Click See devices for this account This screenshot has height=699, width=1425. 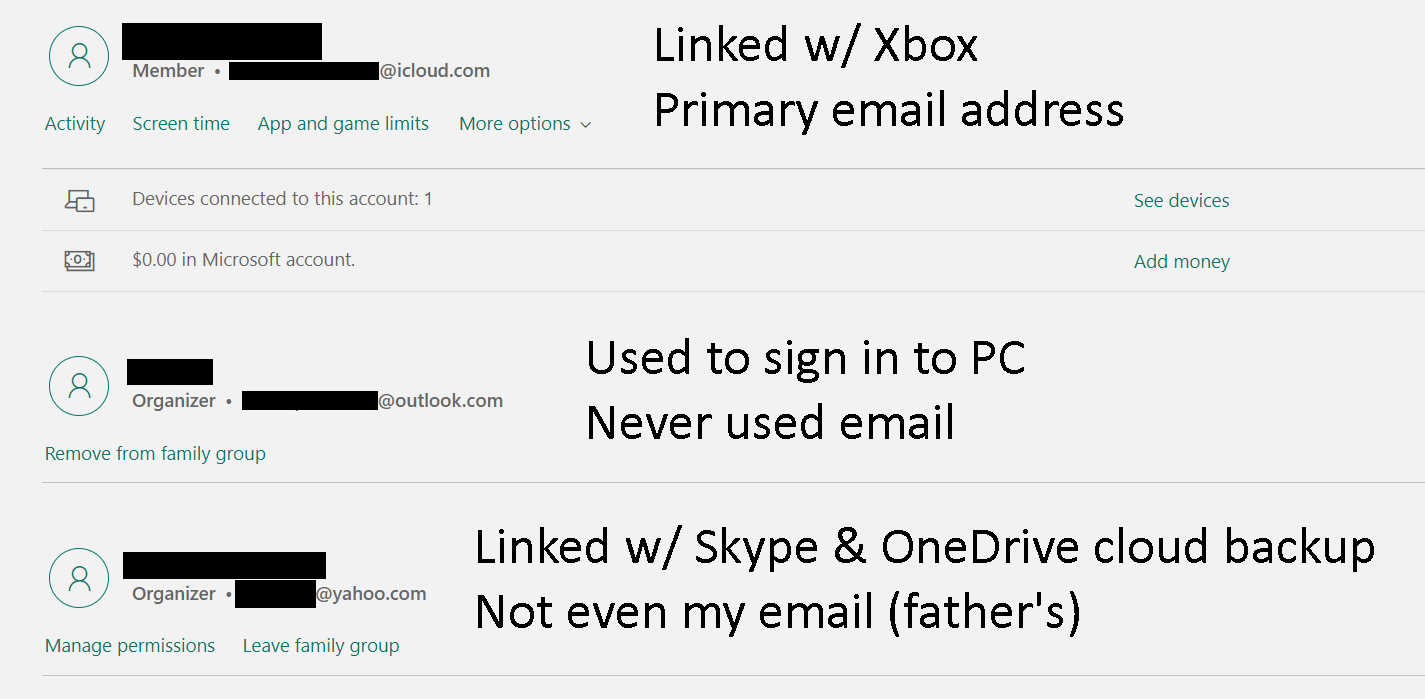pos(1181,200)
